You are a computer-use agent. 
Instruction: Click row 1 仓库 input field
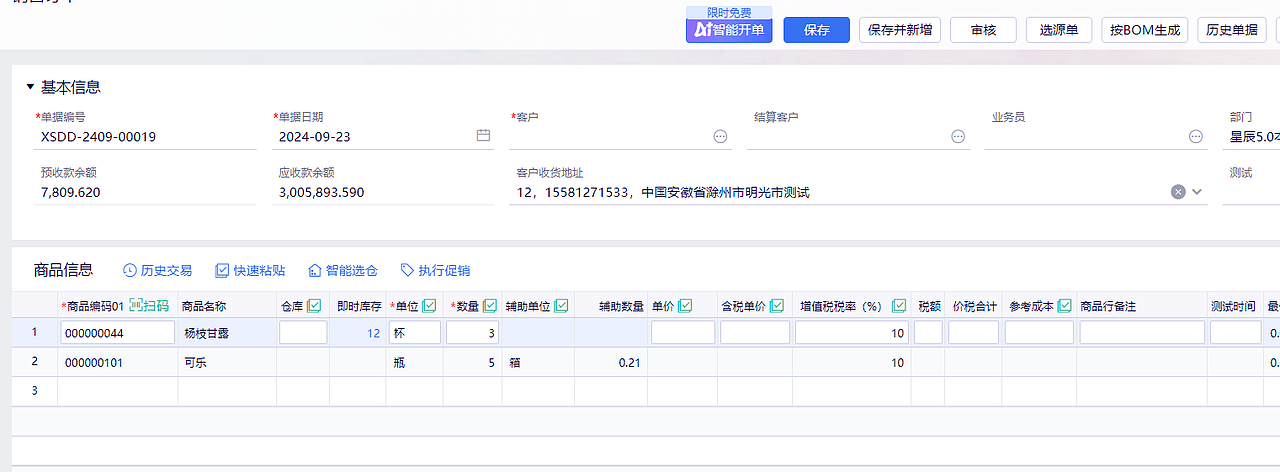303,333
